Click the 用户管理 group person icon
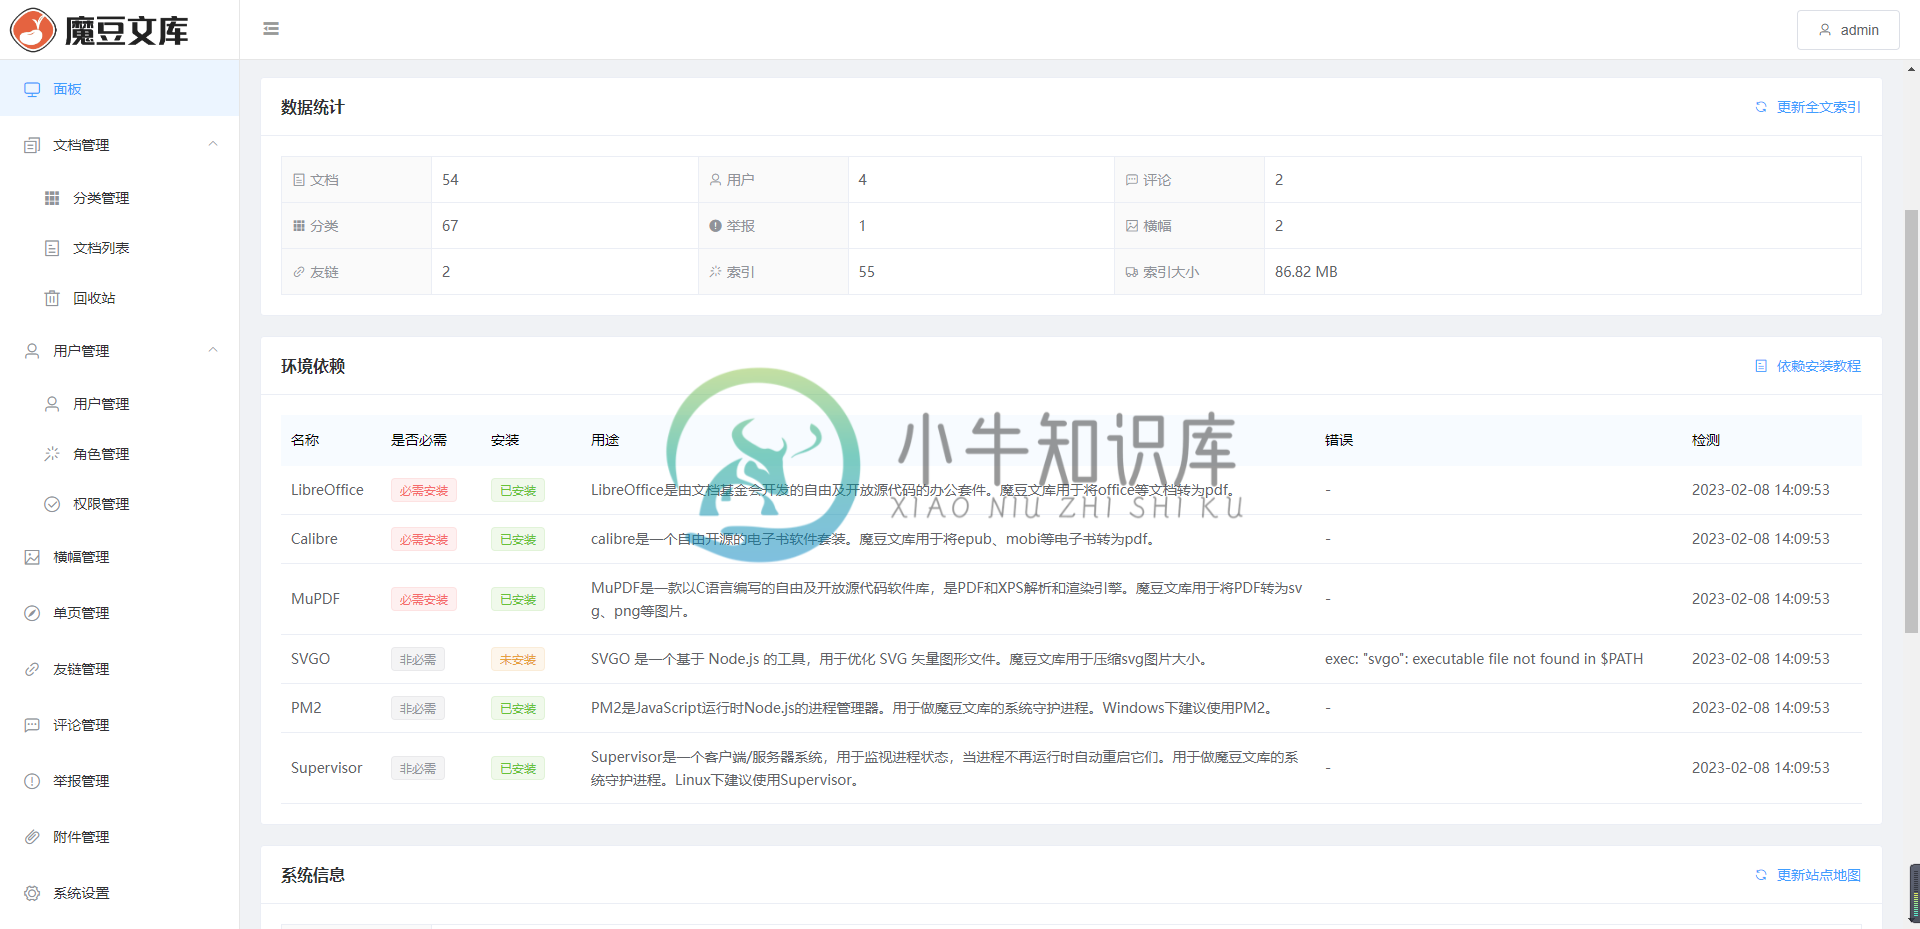 click(32, 351)
